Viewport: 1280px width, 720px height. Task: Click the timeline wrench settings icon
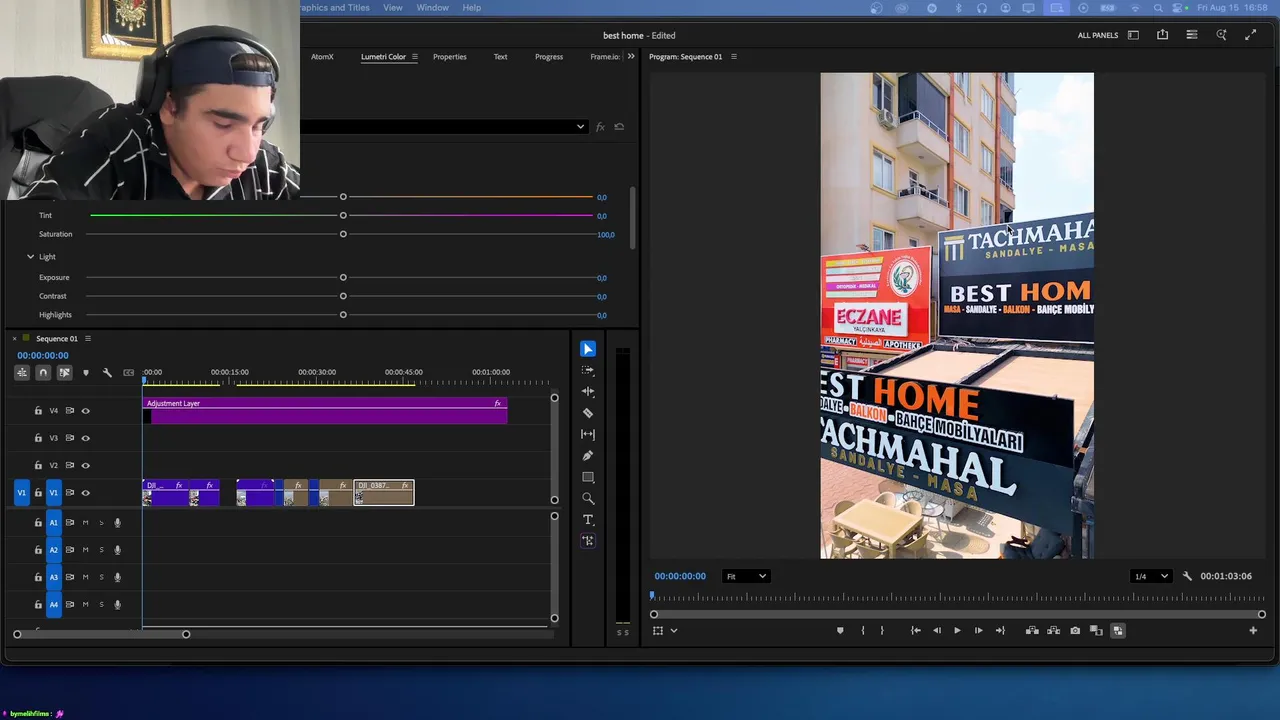(x=107, y=373)
